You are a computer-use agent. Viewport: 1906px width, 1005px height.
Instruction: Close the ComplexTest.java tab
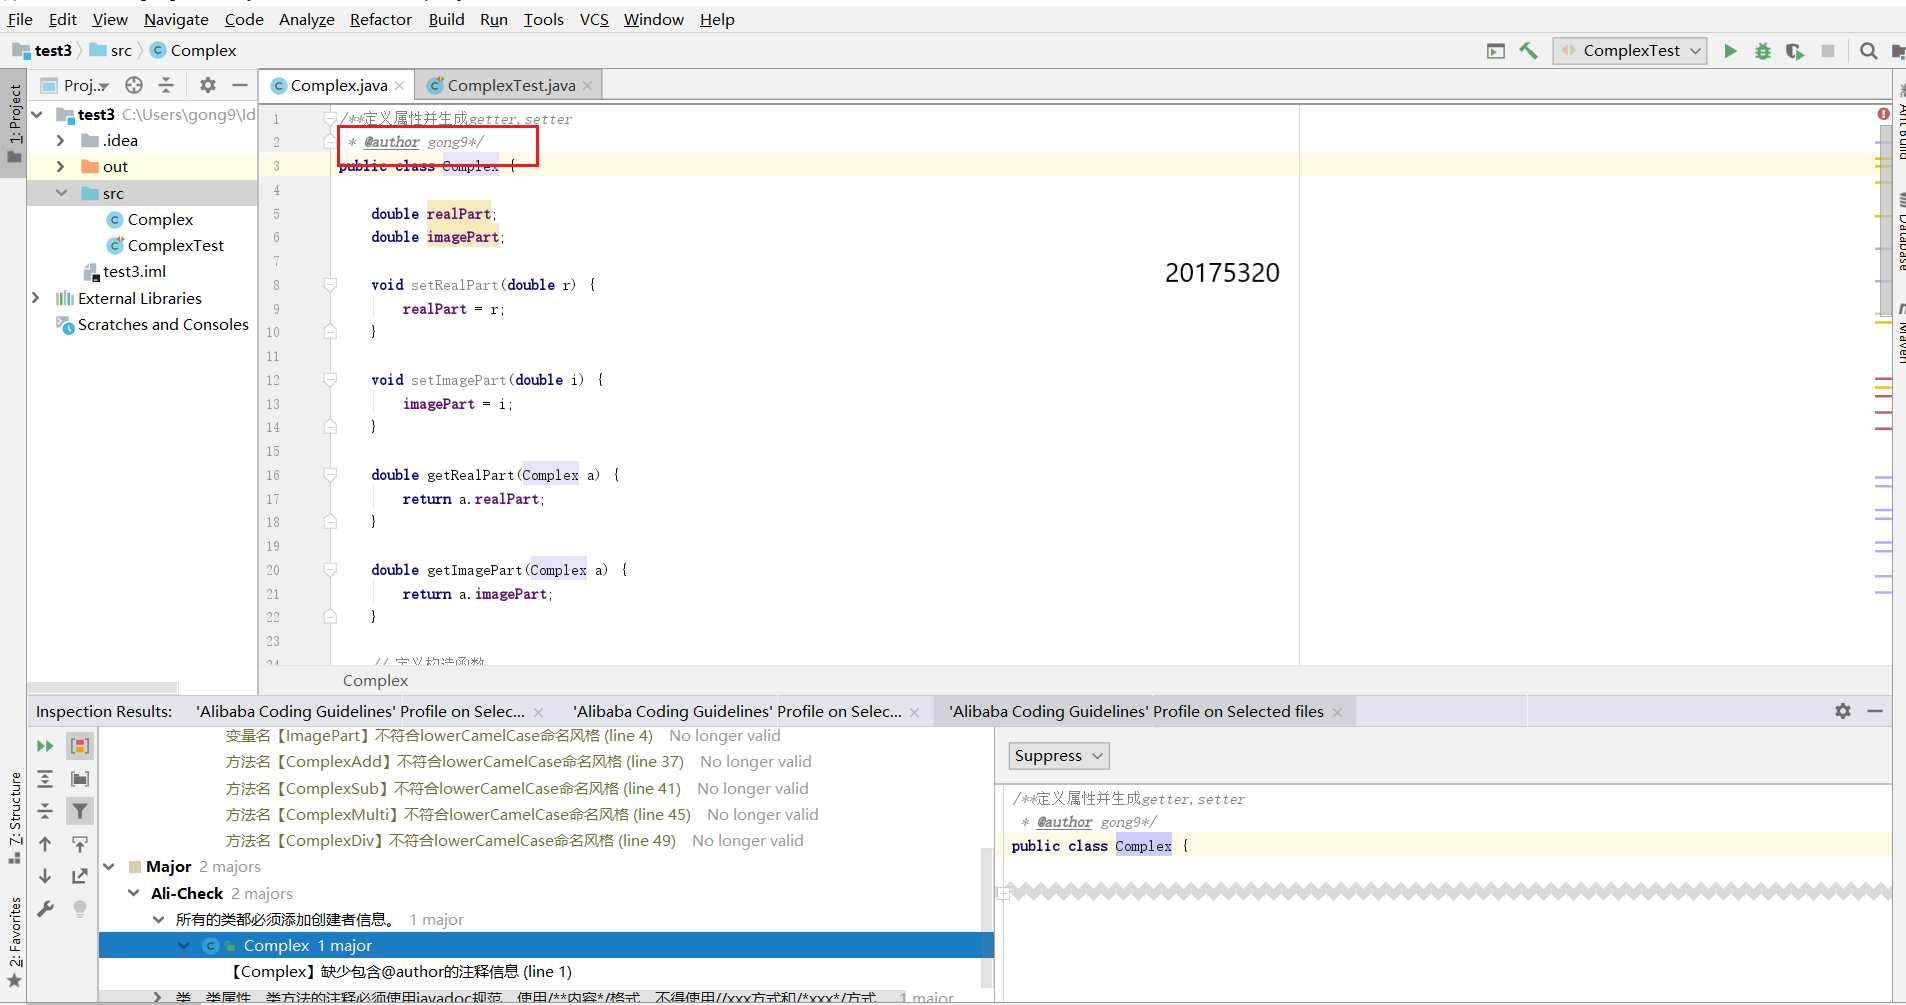(587, 86)
